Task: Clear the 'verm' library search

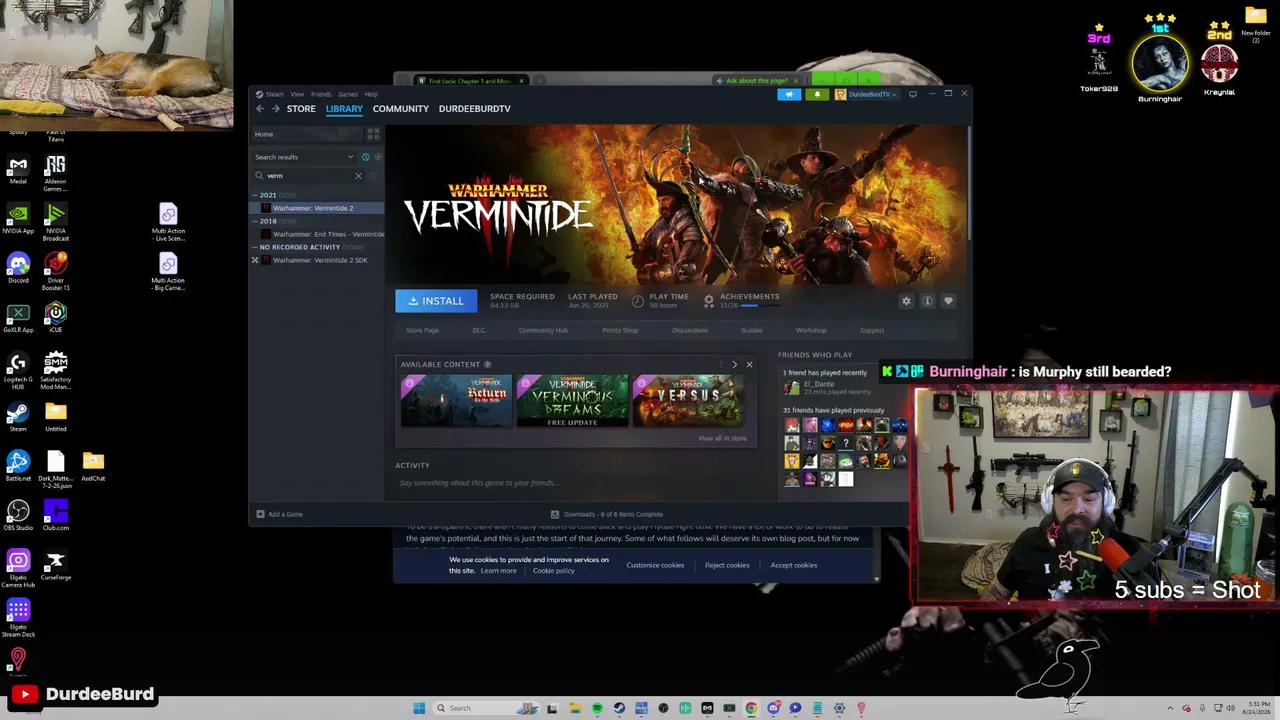Action: pyautogui.click(x=358, y=176)
